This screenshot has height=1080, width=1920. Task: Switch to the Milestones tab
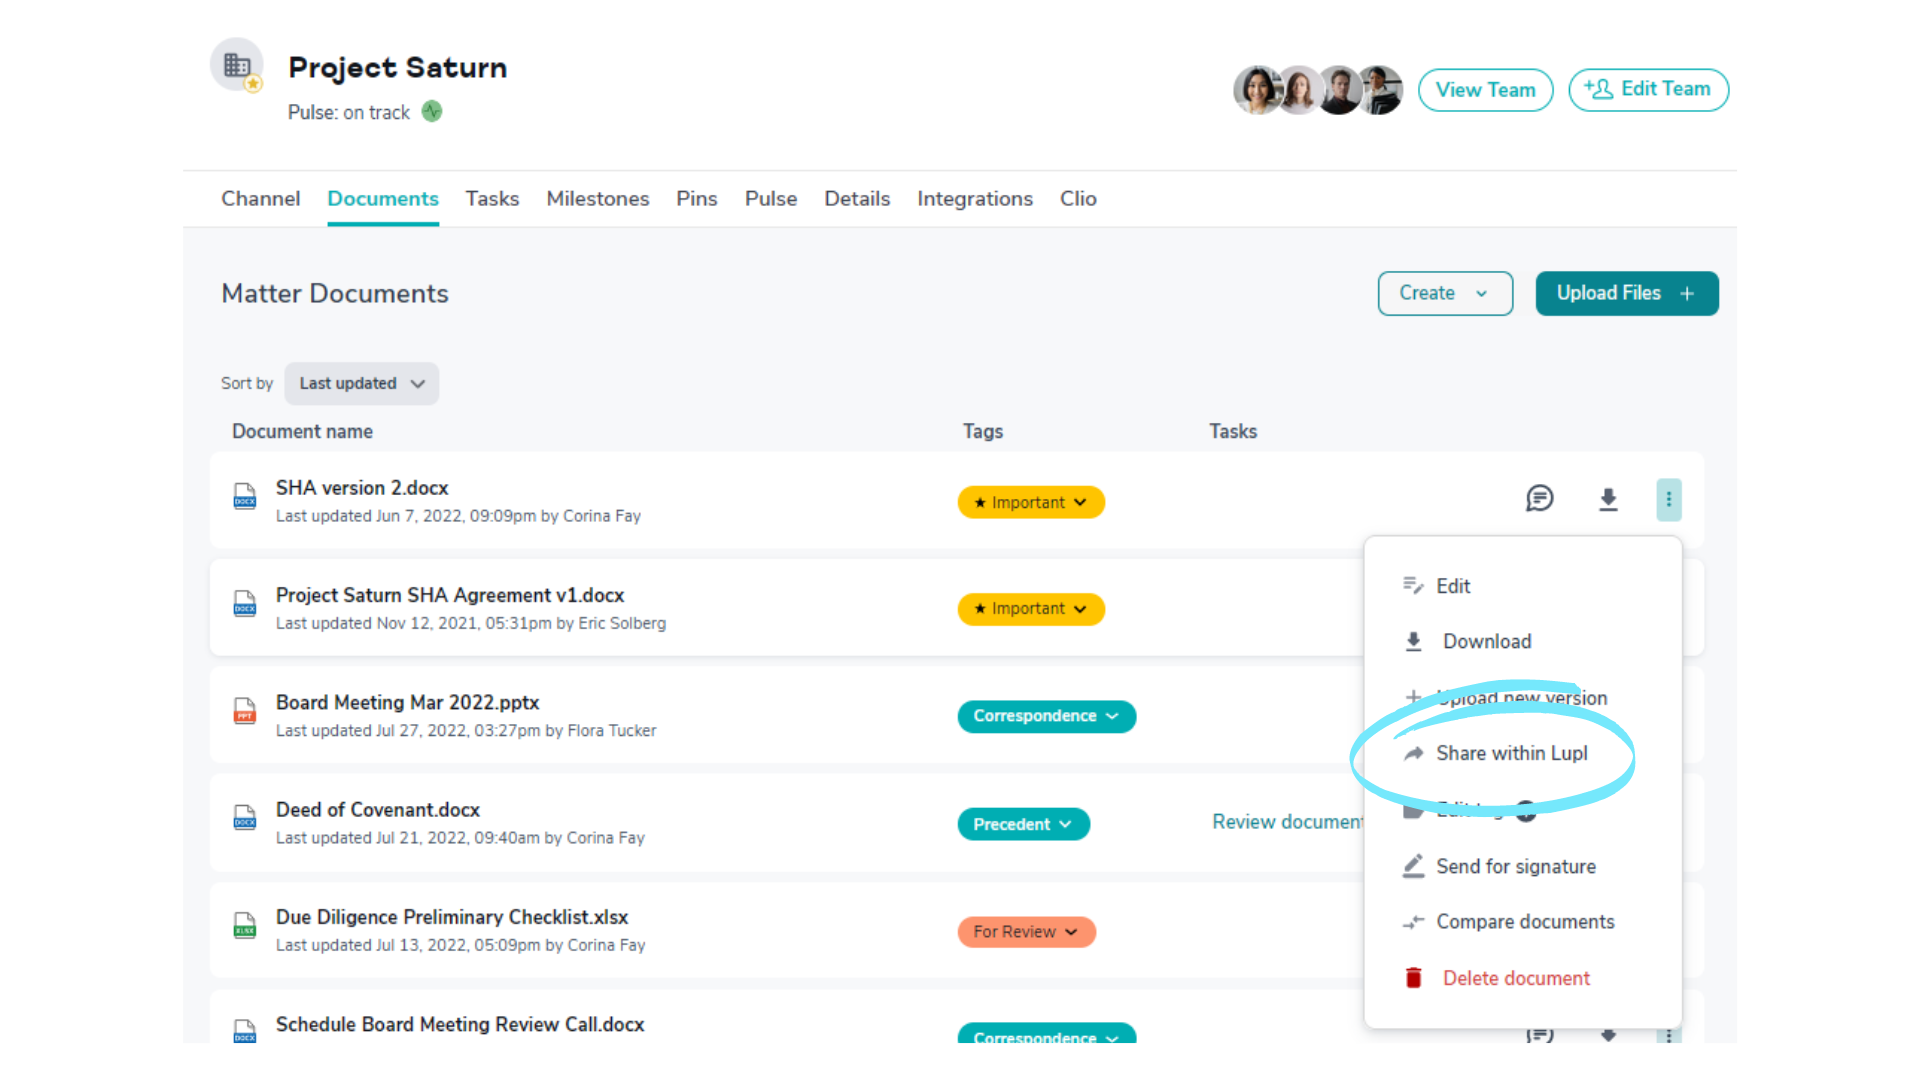pos(597,199)
